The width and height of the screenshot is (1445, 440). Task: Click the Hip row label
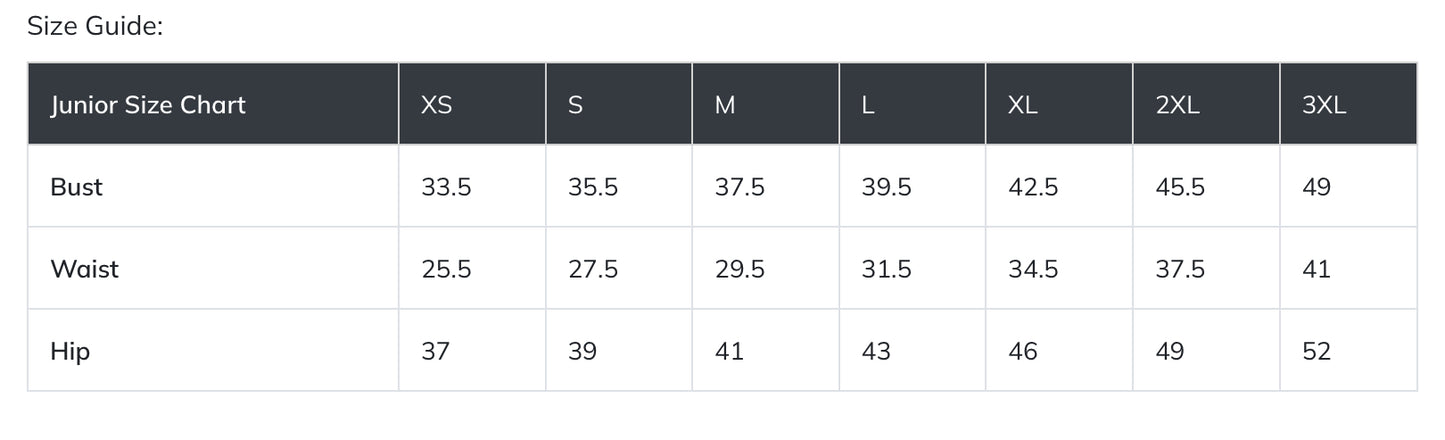[70, 351]
